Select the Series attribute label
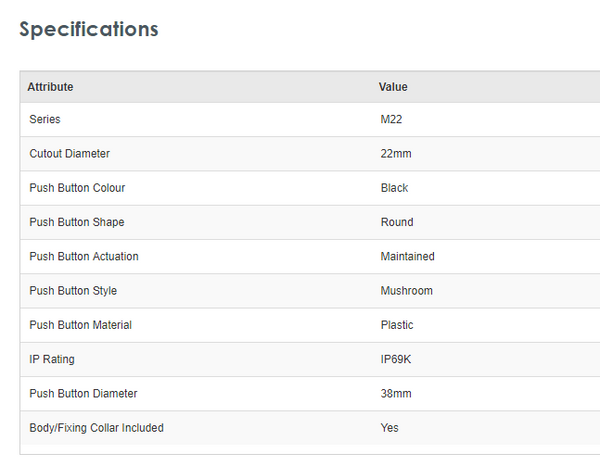 tap(45, 120)
